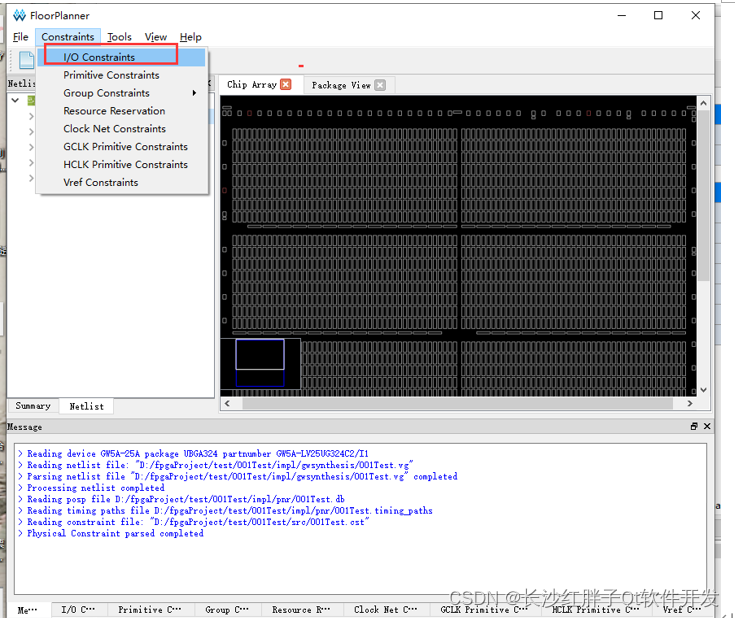Switch to GCLK Primitive Constraints bottom tab
This screenshot has height=618, width=735.
coord(484,610)
